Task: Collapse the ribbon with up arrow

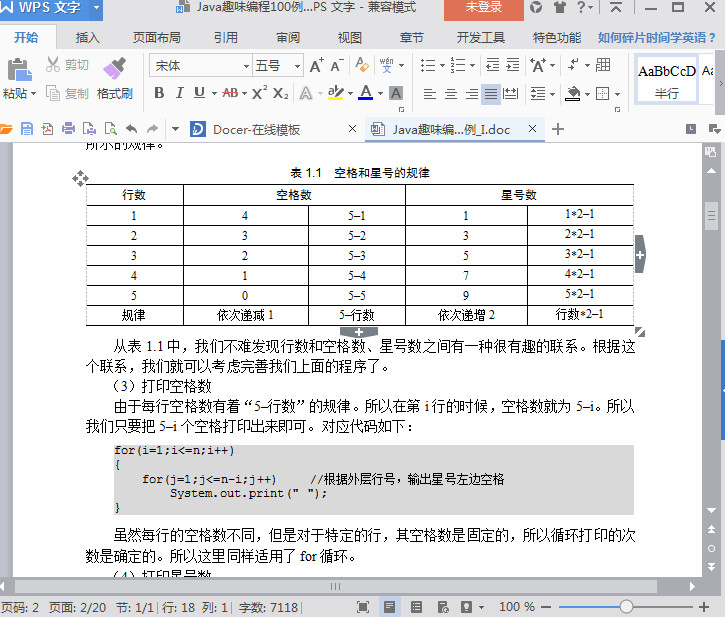Action: point(615,7)
